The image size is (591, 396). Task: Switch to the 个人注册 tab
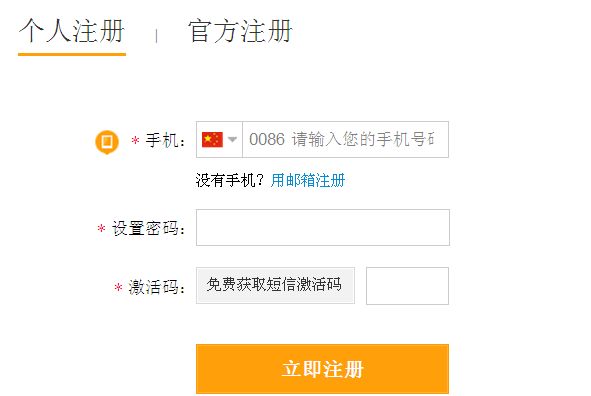tap(72, 31)
